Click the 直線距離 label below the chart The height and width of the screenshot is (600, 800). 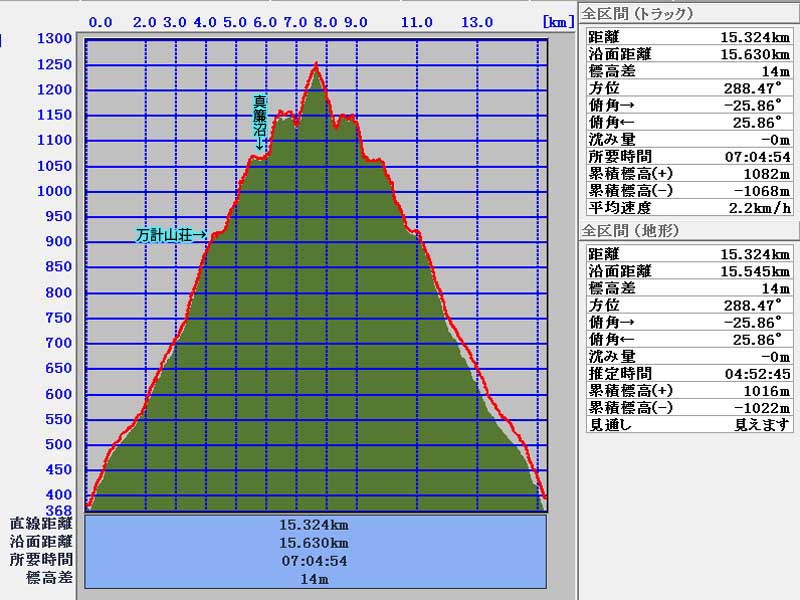[x=41, y=523]
